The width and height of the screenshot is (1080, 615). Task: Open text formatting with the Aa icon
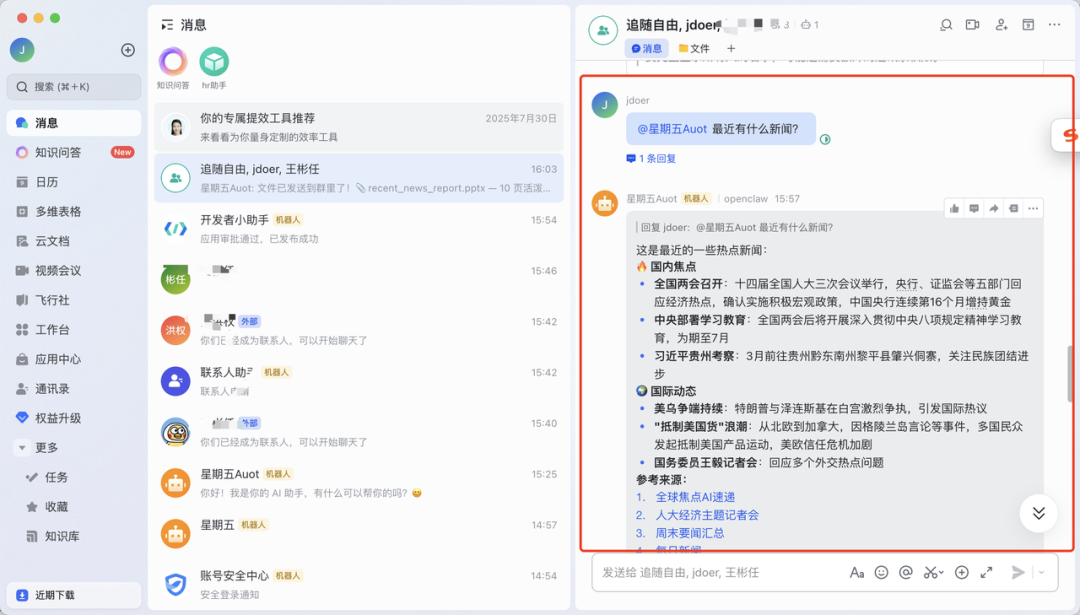point(857,572)
